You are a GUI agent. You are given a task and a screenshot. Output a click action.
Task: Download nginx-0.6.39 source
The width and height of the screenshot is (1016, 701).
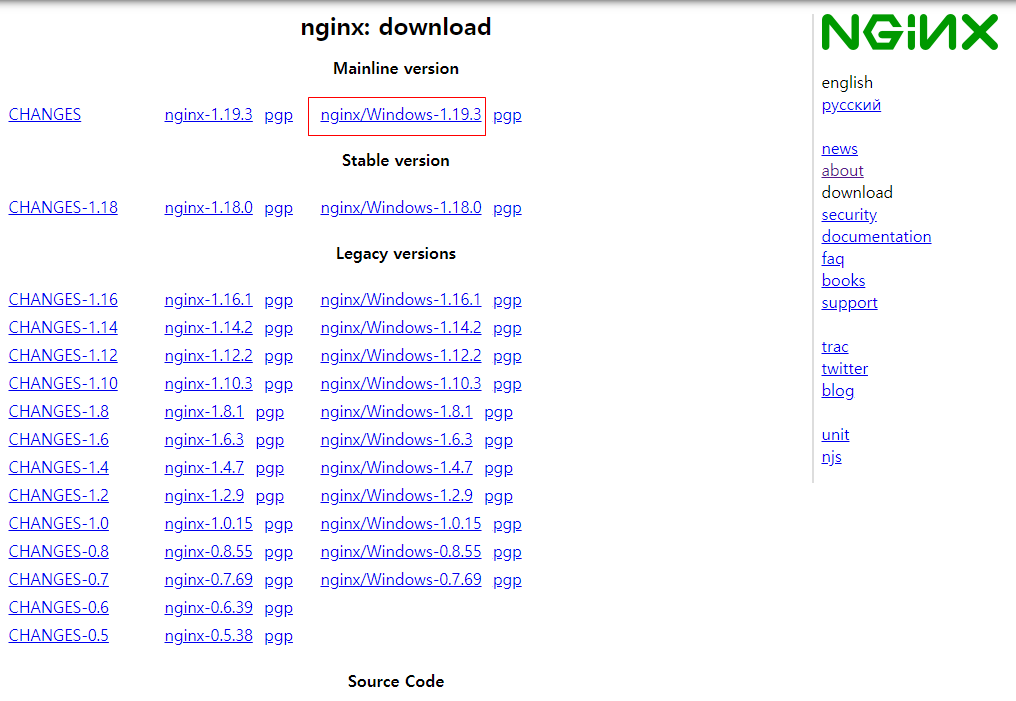[x=209, y=607]
